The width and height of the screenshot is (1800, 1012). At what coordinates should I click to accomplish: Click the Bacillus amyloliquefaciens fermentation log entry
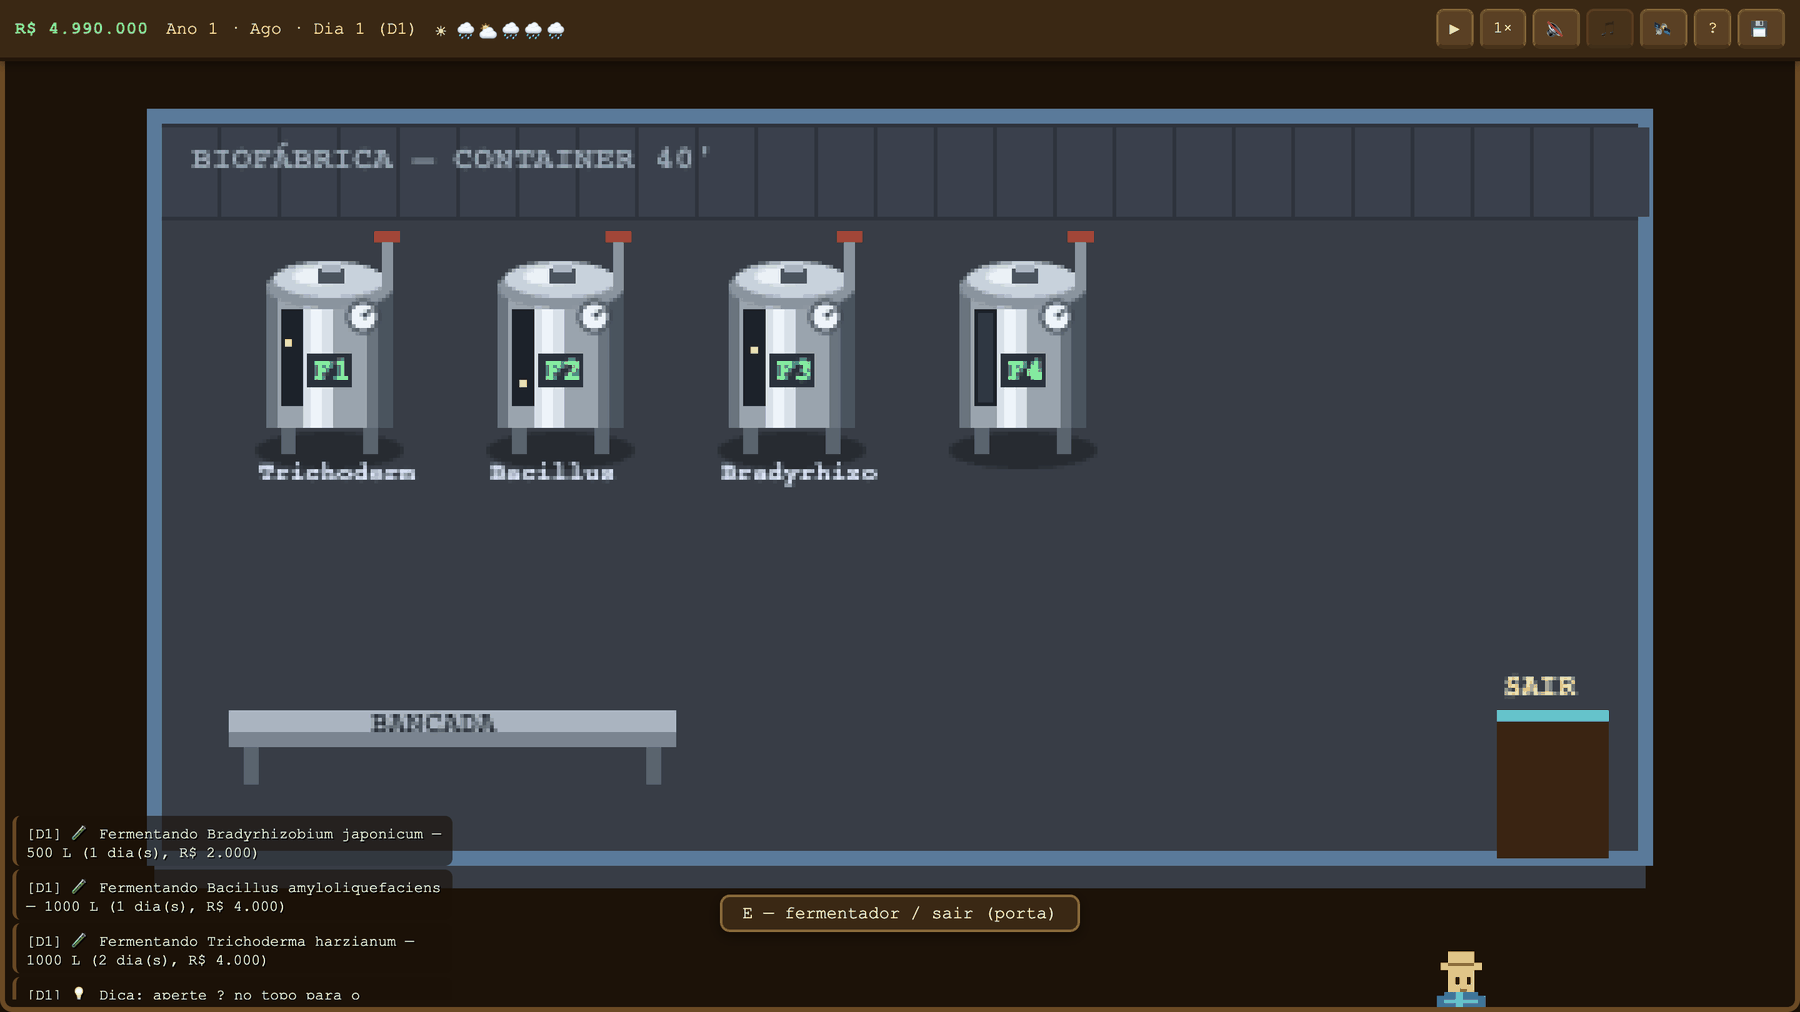(x=233, y=896)
